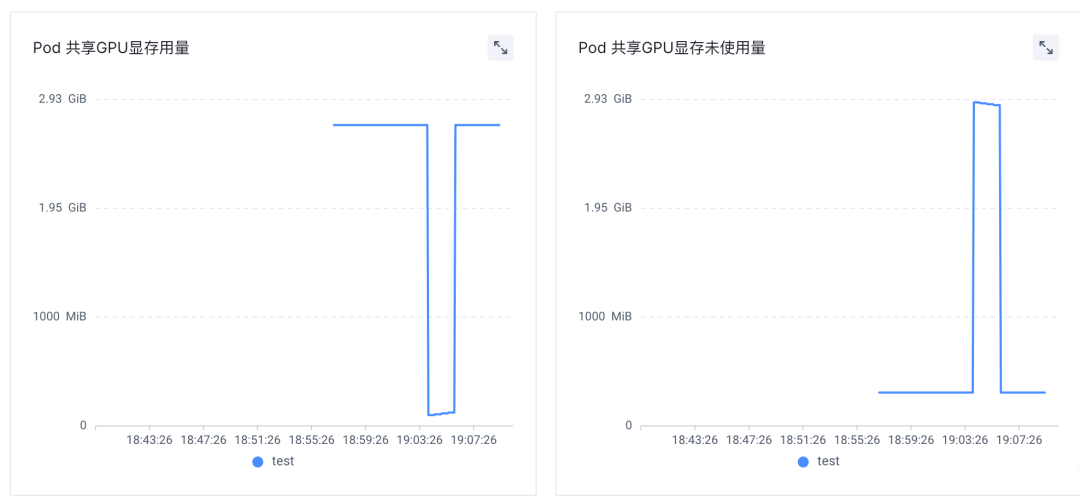The width and height of the screenshot is (1080, 503).
Task: Click the zero label in 显存用量 chart
Action: [x=83, y=426]
